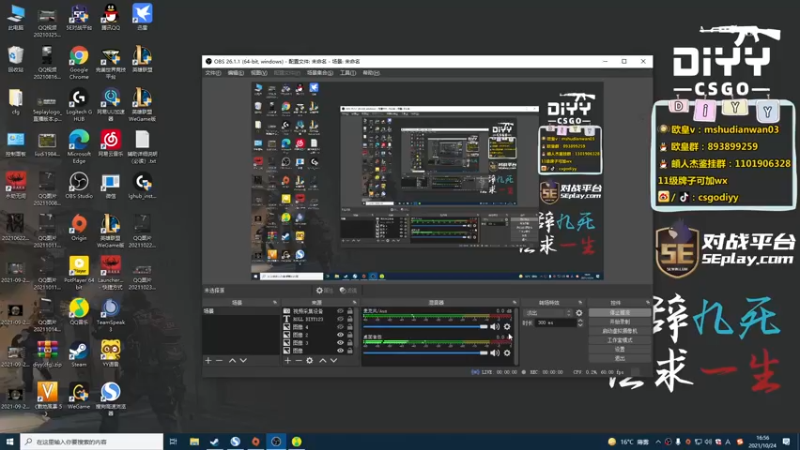Open the Google Chrome desktop shortcut
This screenshot has width=800, height=450.
click(79, 61)
